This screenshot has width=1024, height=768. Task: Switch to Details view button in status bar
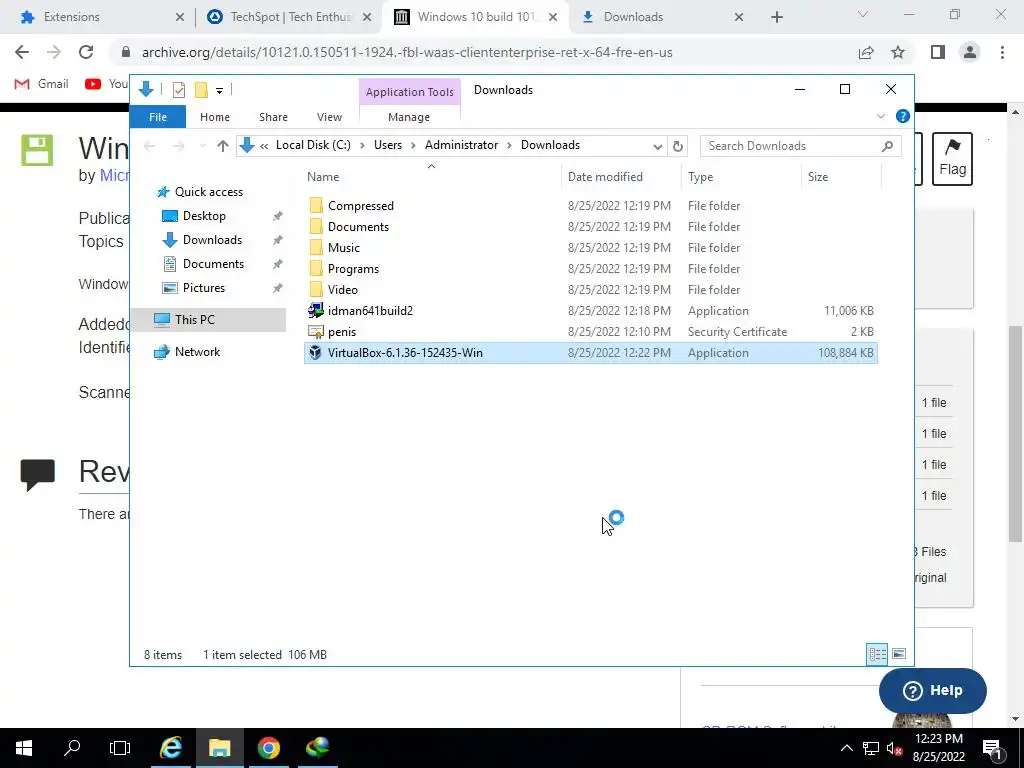coord(877,654)
